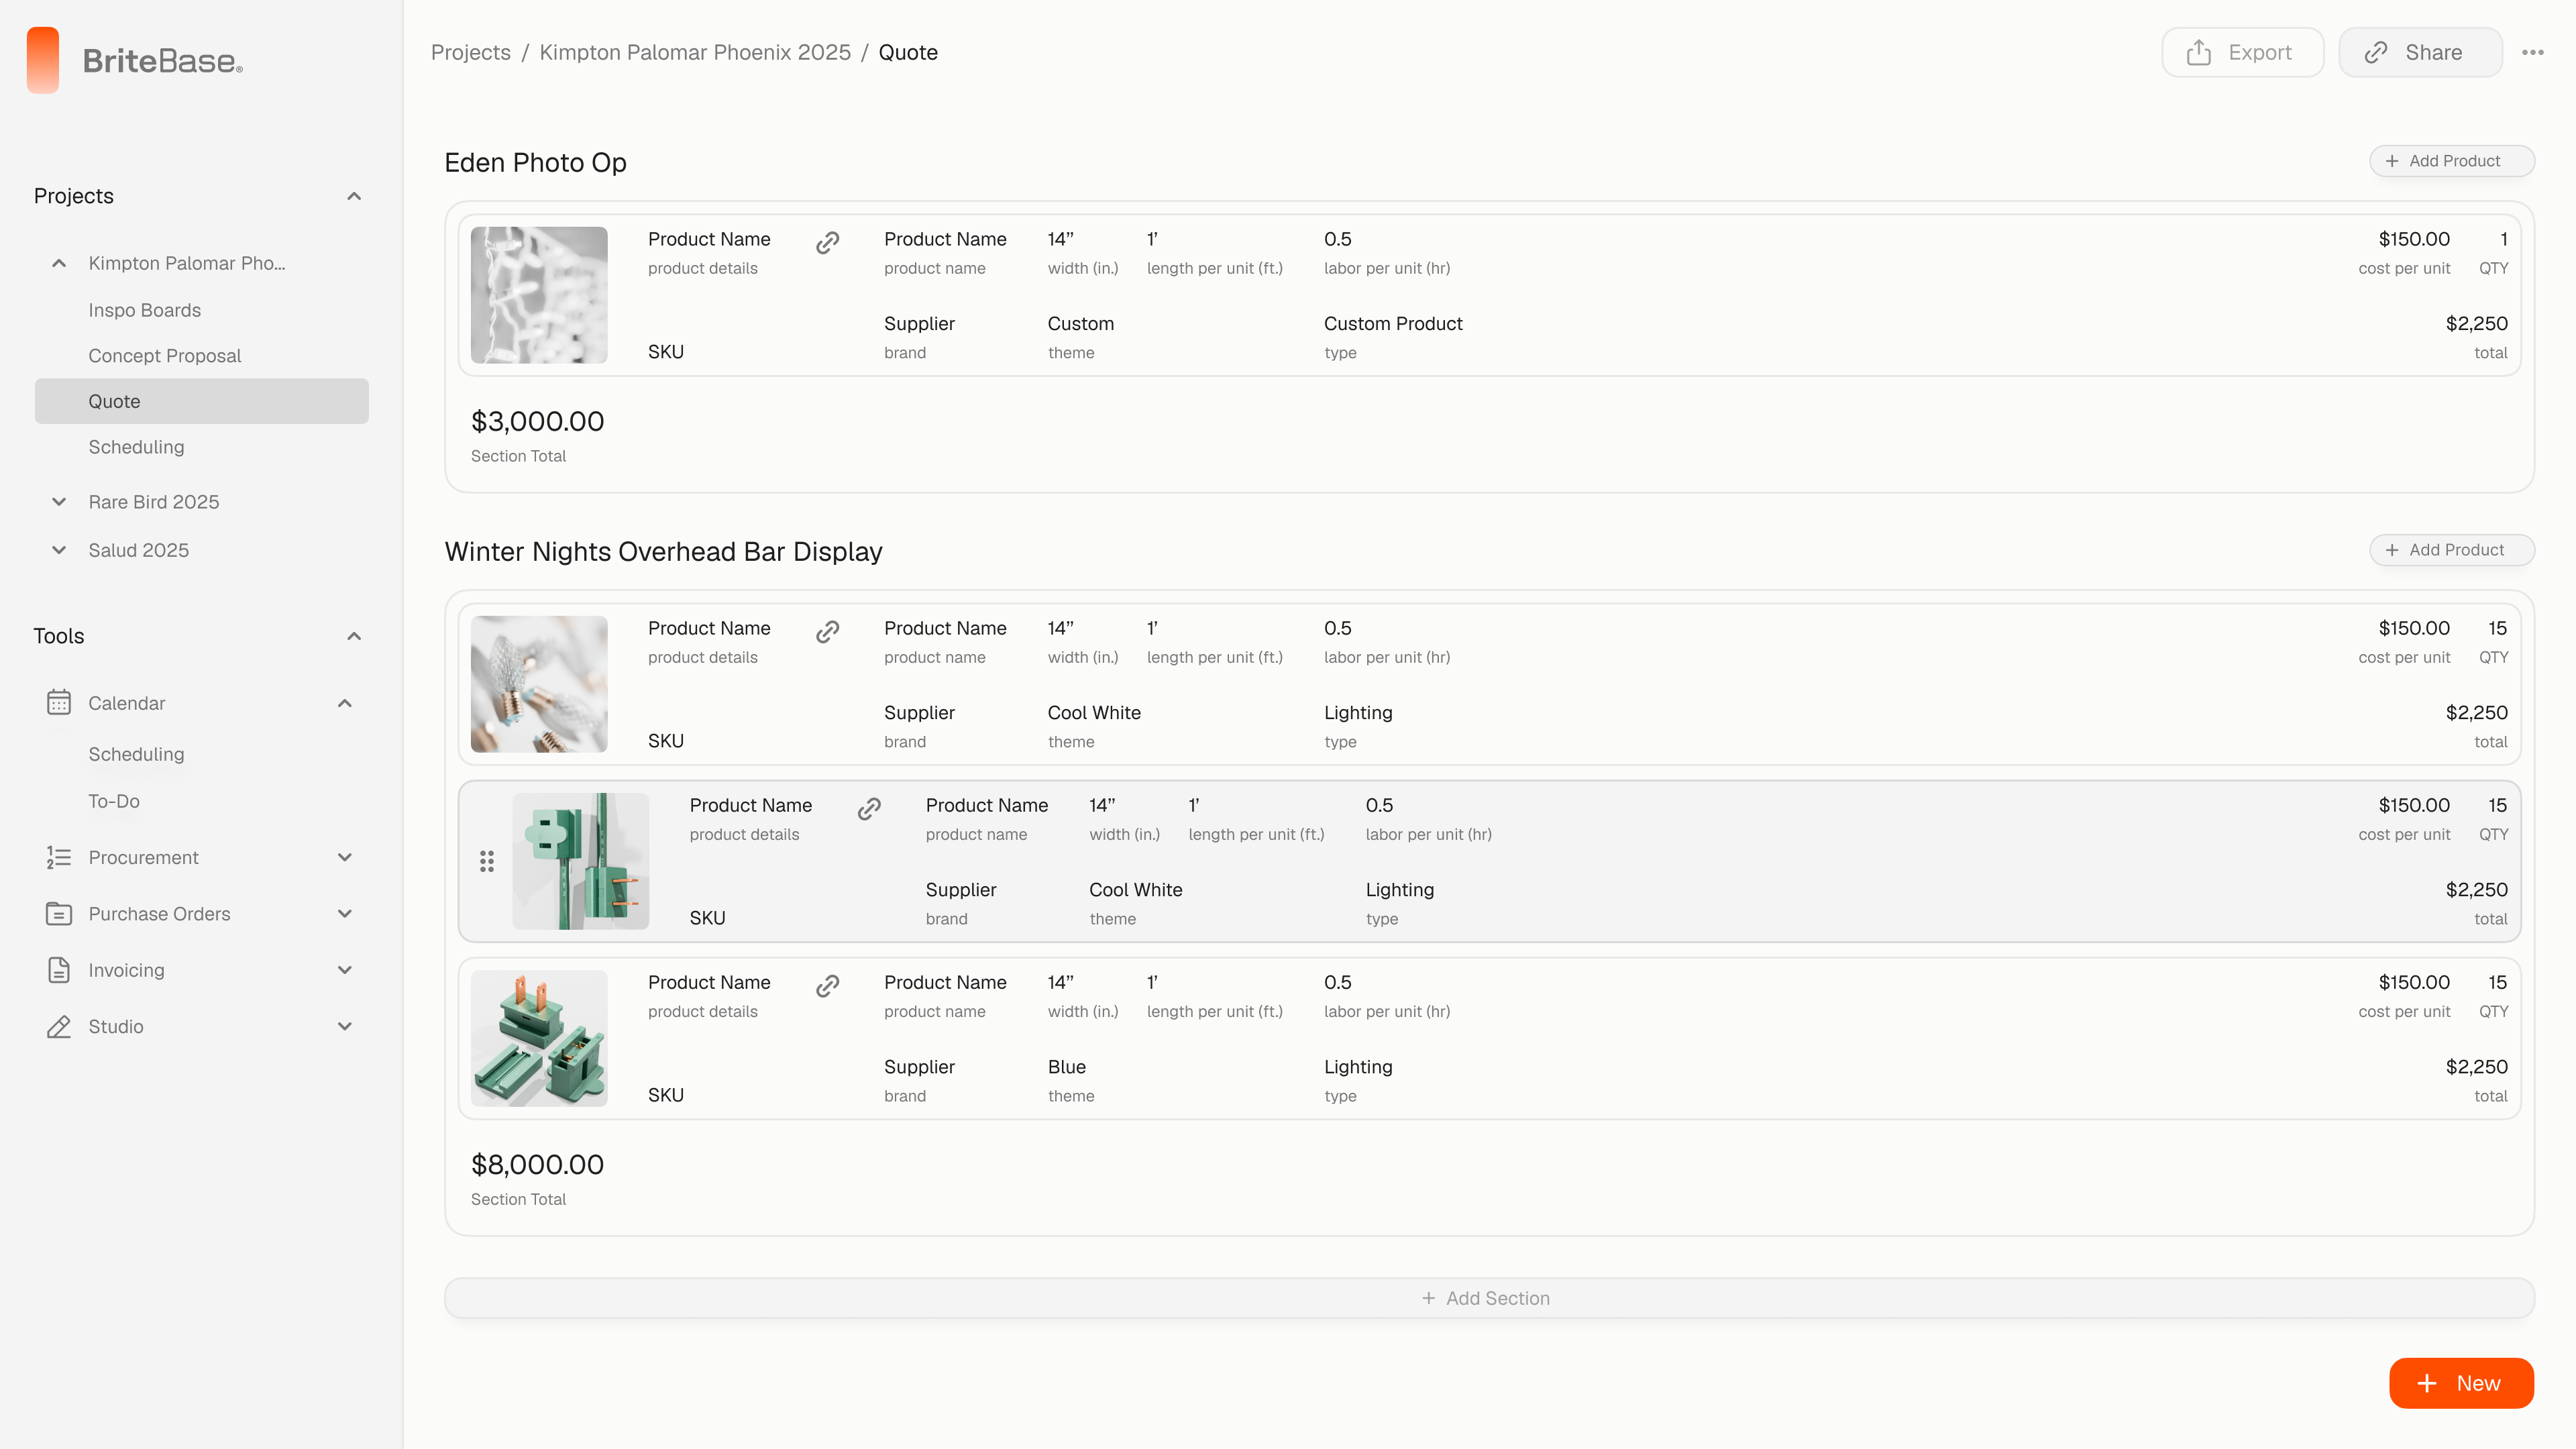Open Inspo Boards in the sidebar
The image size is (2576, 1449).
(144, 310)
